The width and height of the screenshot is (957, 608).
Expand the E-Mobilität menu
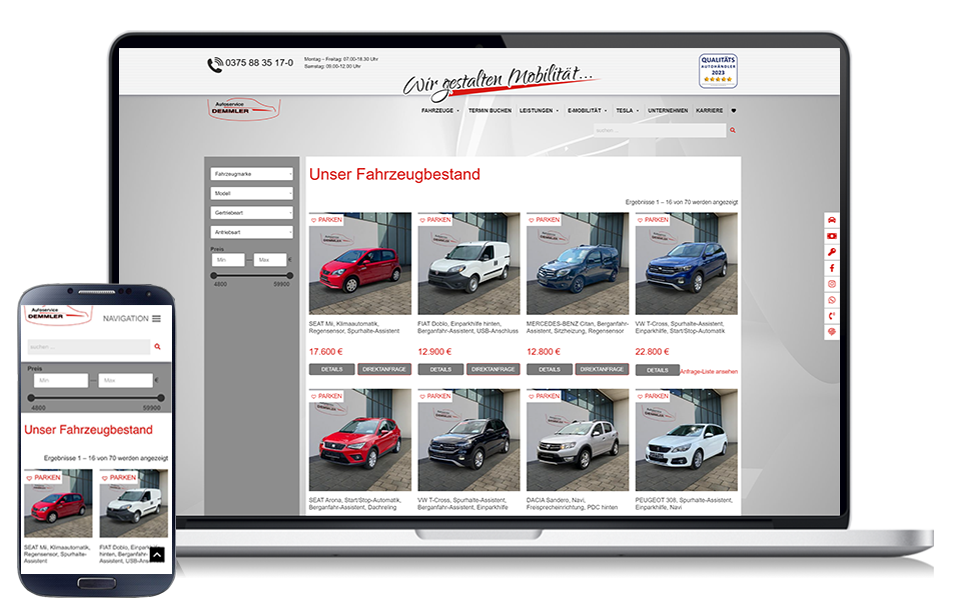click(587, 110)
